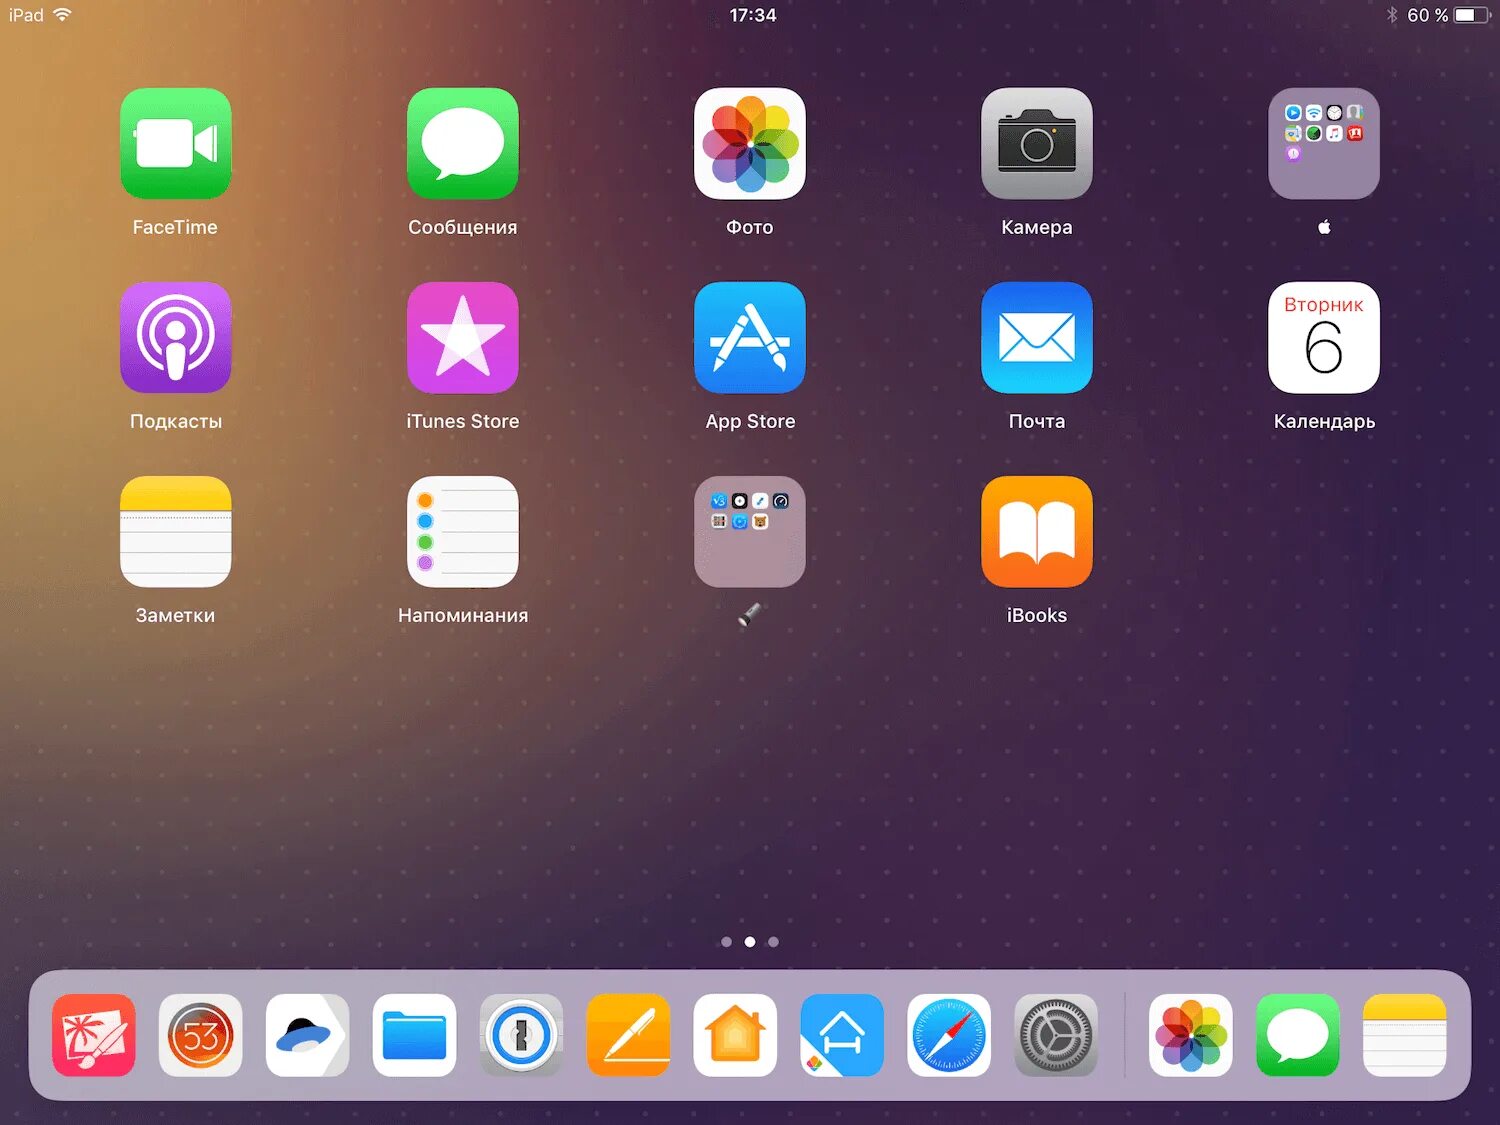Image resolution: width=1500 pixels, height=1125 pixels.
Task: Open the Подкасты app
Action: 176,337
